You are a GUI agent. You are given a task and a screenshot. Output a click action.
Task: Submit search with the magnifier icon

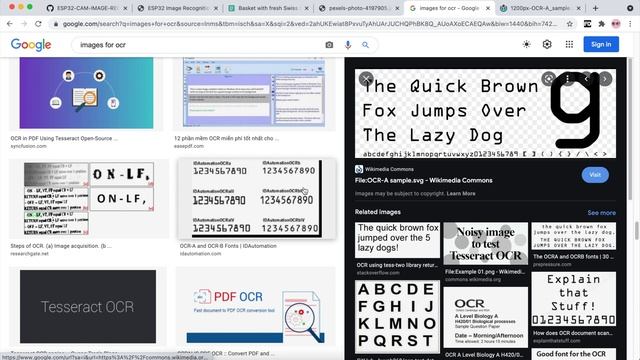click(365, 45)
